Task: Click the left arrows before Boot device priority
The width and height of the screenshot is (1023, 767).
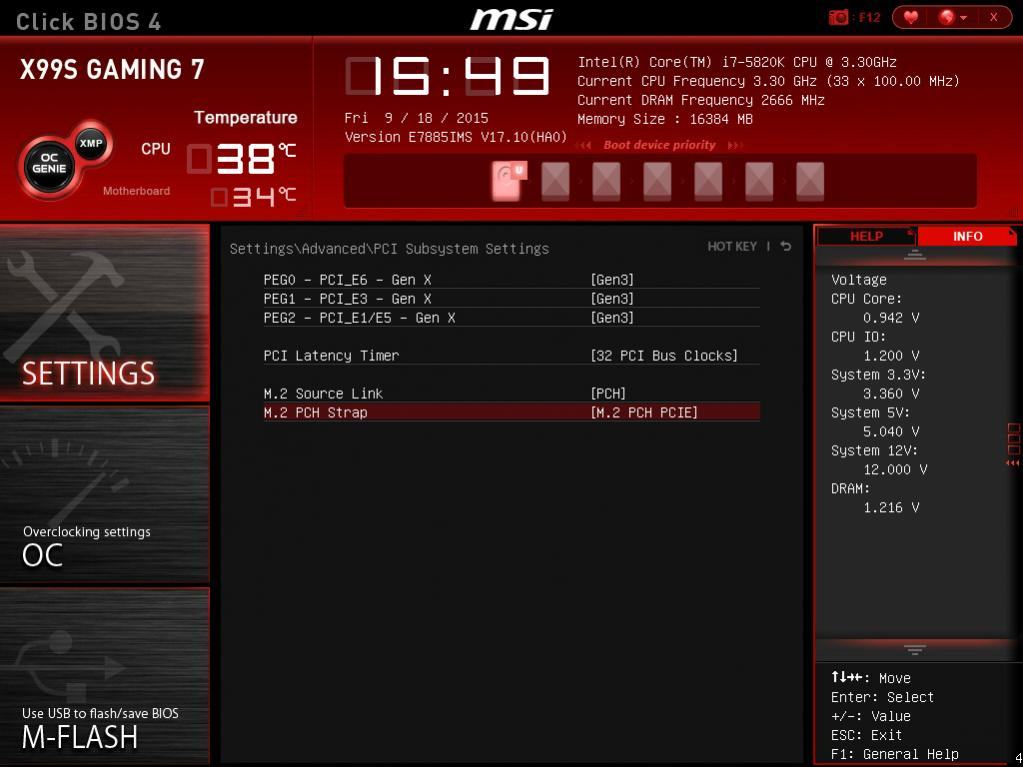Action: (585, 145)
